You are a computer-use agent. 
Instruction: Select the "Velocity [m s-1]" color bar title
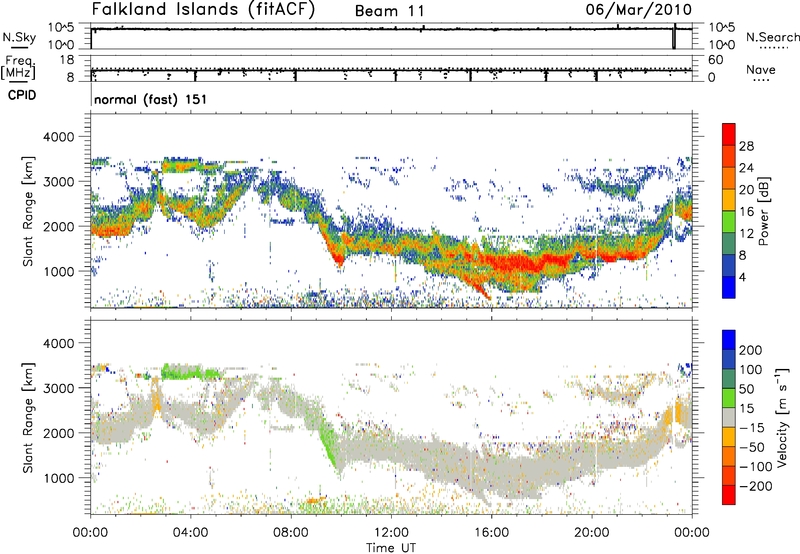[x=781, y=417]
